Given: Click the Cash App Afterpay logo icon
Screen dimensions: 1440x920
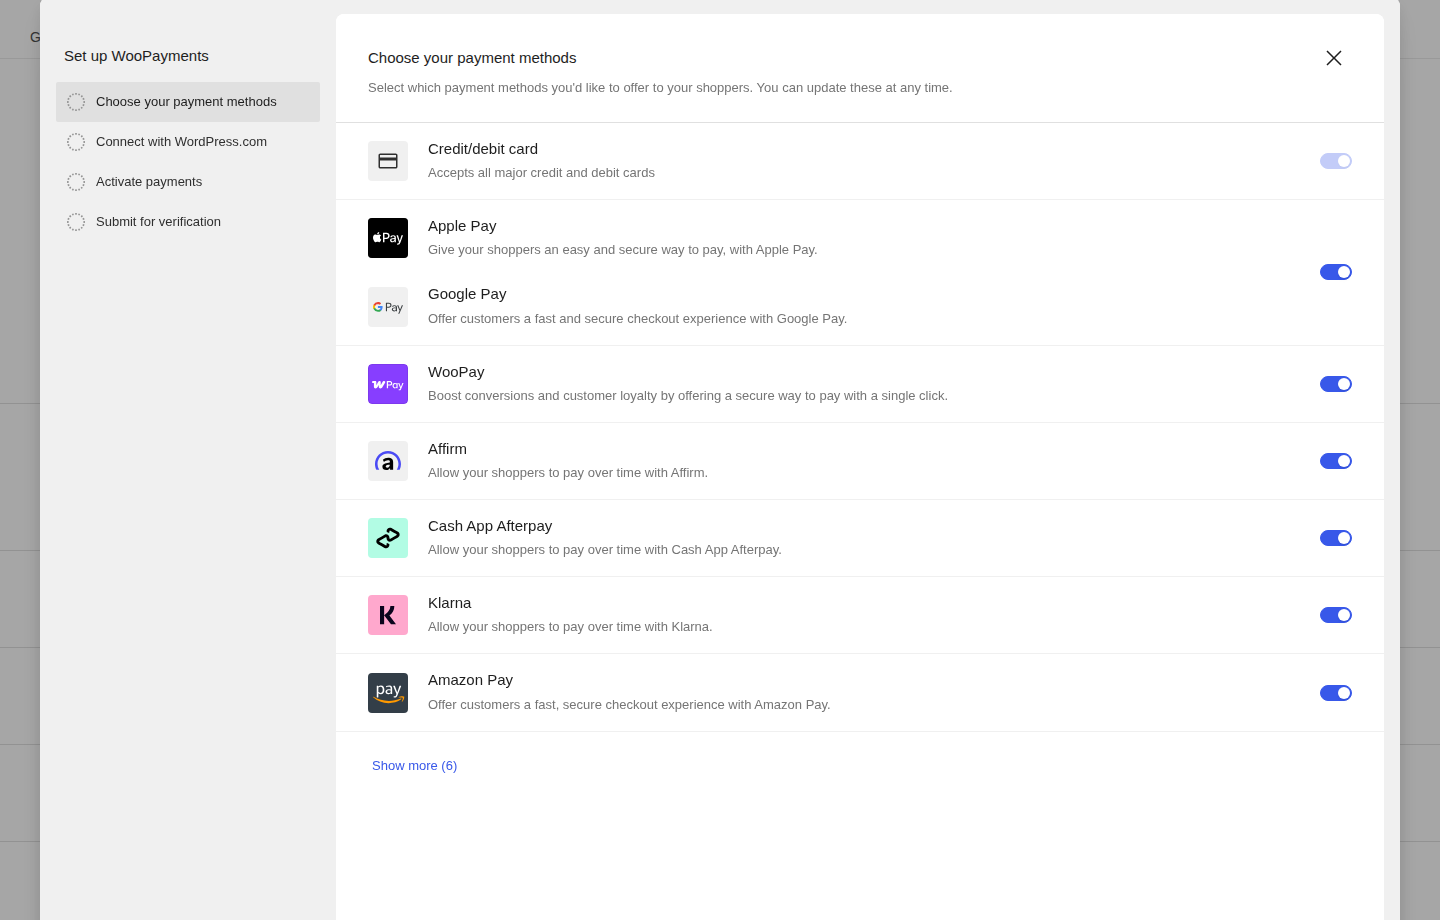Looking at the screenshot, I should coord(388,538).
